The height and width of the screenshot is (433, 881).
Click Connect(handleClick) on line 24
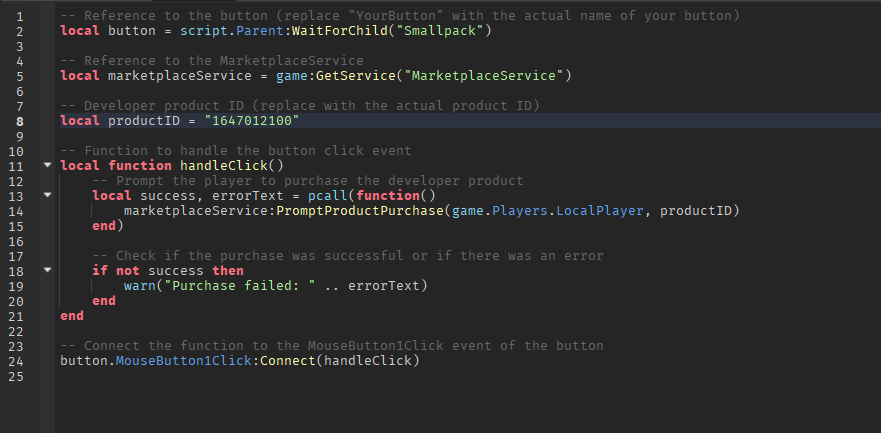[x=340, y=361]
